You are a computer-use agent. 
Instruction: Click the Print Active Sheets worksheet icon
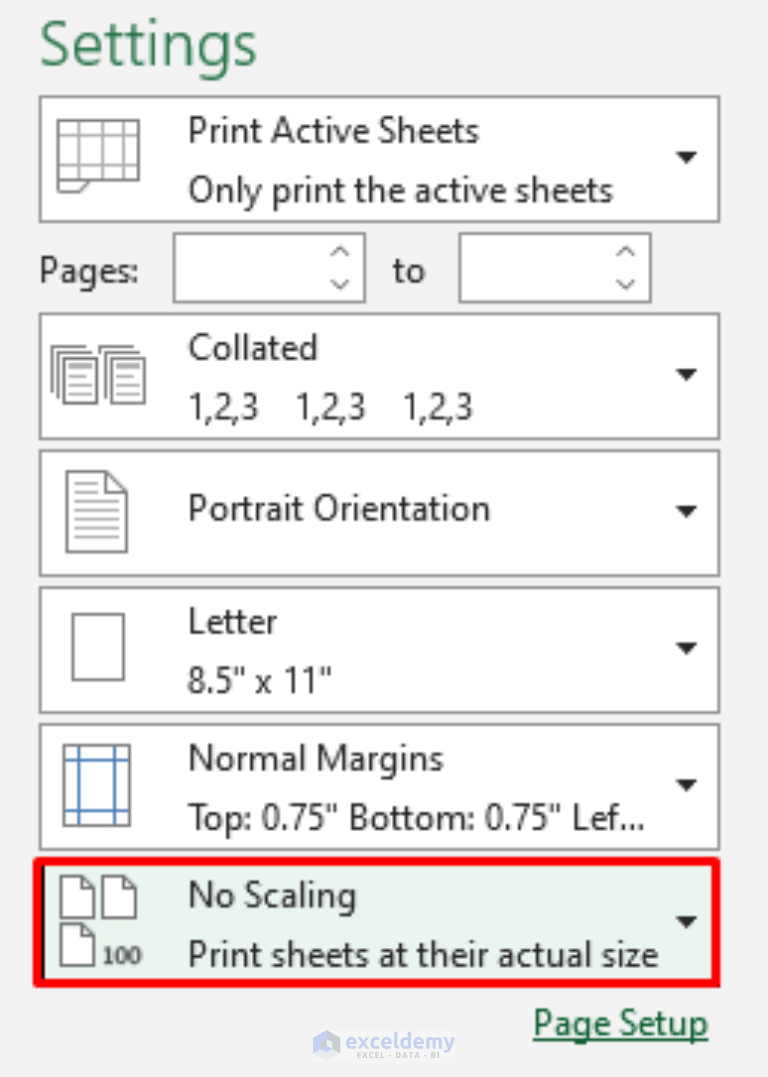99,157
